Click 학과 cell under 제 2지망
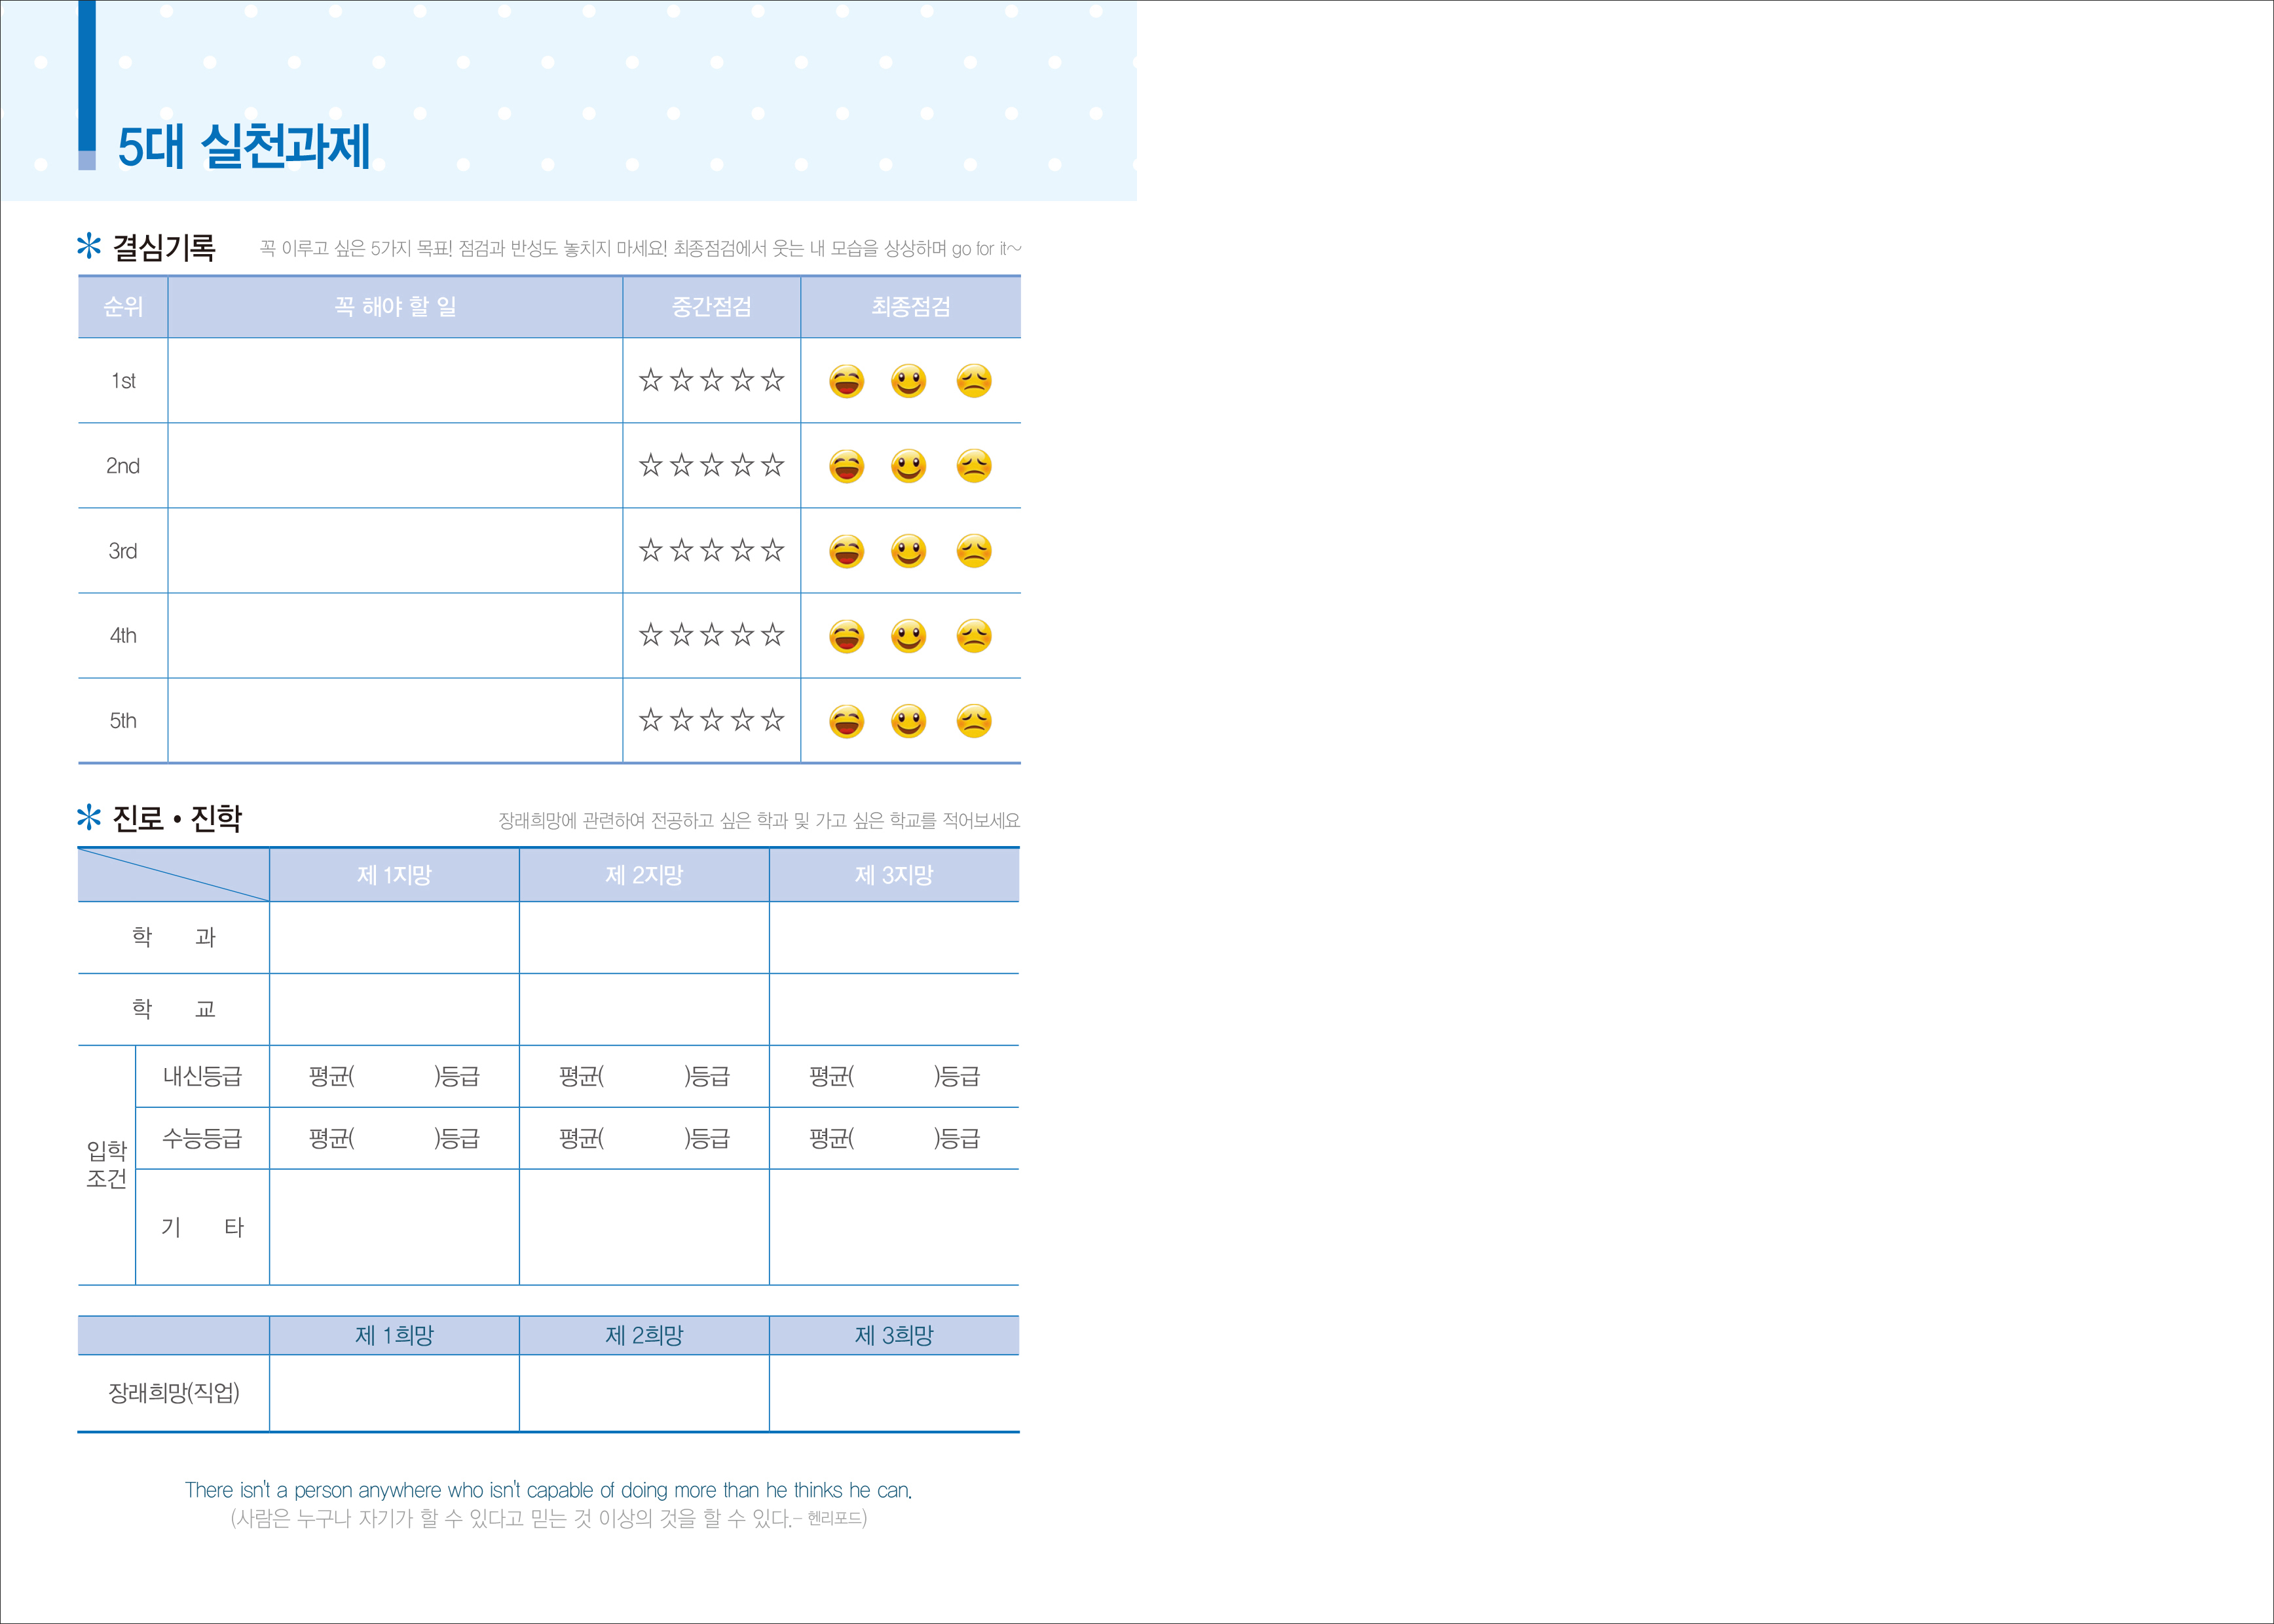Screen dimensions: 2274x1624 coord(644,937)
